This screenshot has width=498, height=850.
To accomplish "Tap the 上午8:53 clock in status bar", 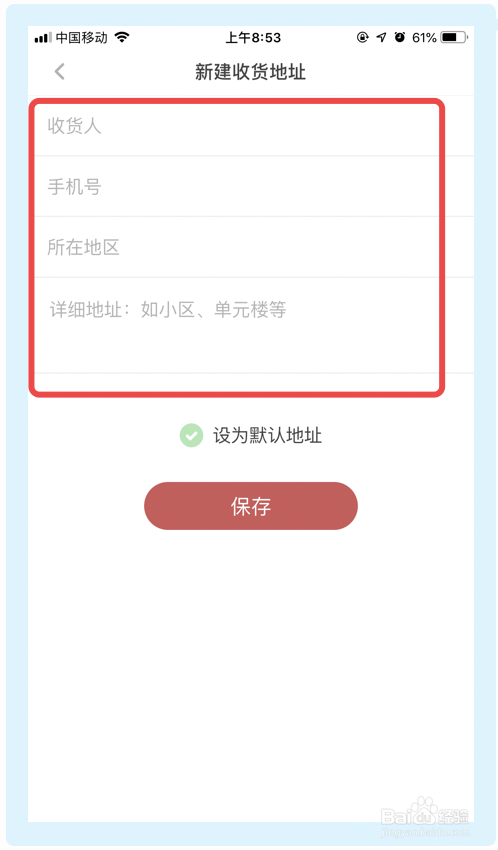I will (x=253, y=37).
